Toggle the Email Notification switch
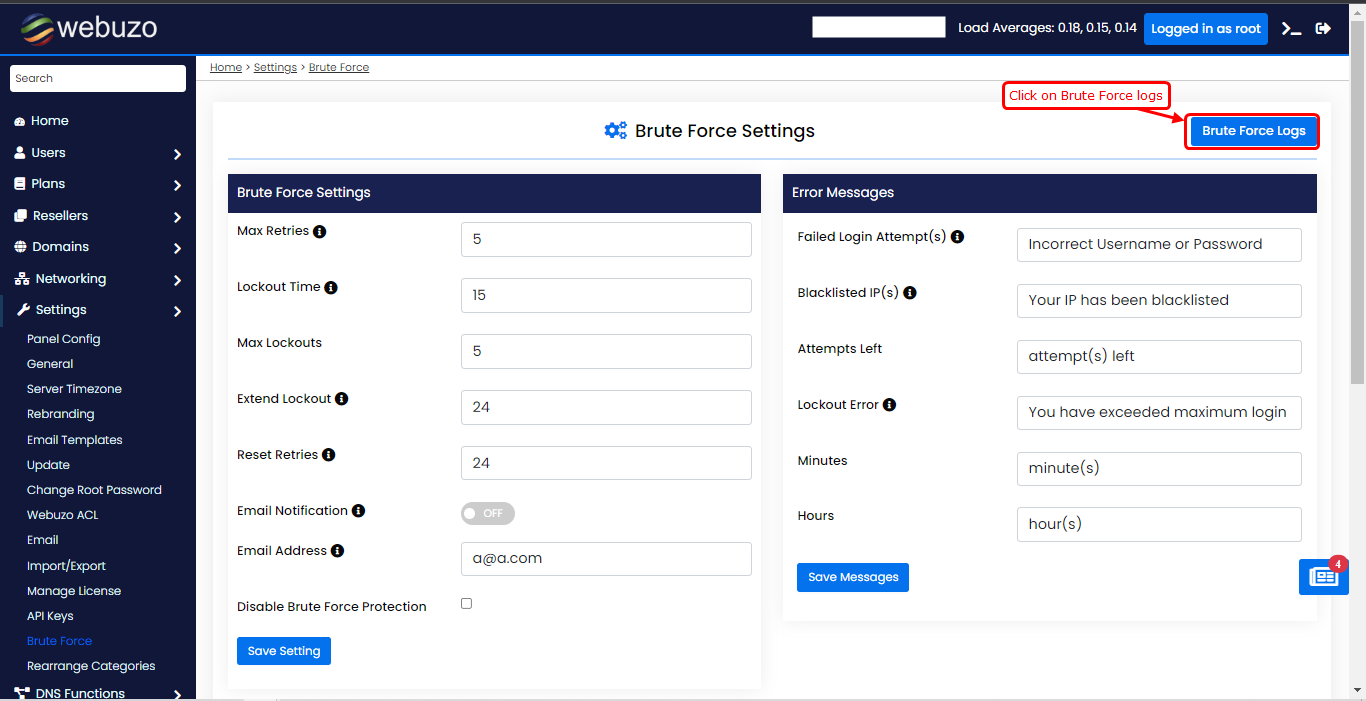The height and width of the screenshot is (701, 1366). (x=488, y=513)
